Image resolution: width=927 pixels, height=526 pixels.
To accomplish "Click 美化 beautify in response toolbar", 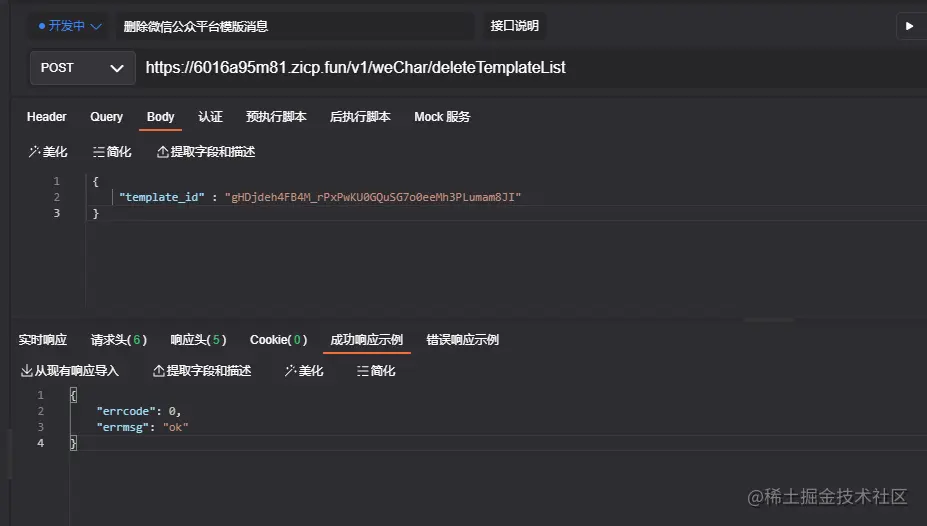I will [x=304, y=371].
